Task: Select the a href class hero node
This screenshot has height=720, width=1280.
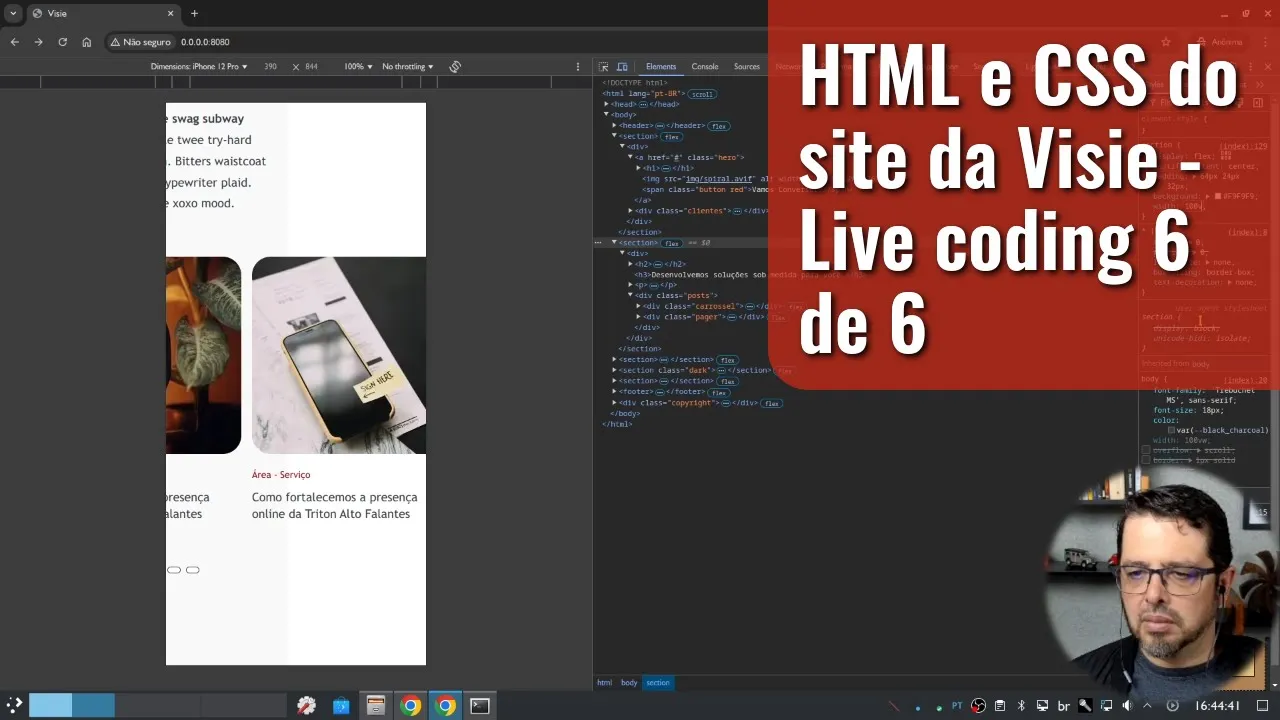Action: 690,157
